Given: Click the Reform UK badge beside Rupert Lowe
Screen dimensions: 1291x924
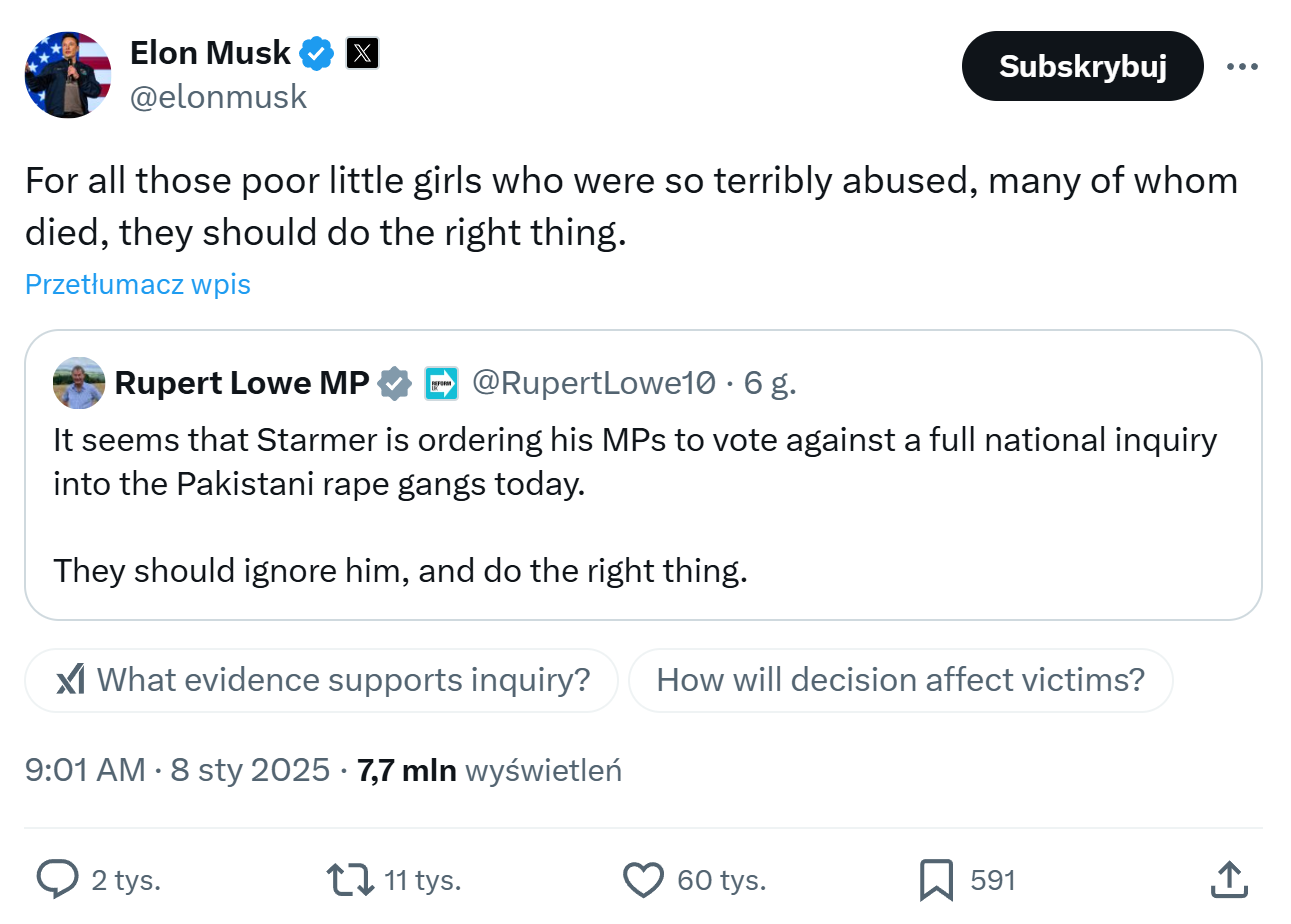Looking at the screenshot, I should click(441, 383).
